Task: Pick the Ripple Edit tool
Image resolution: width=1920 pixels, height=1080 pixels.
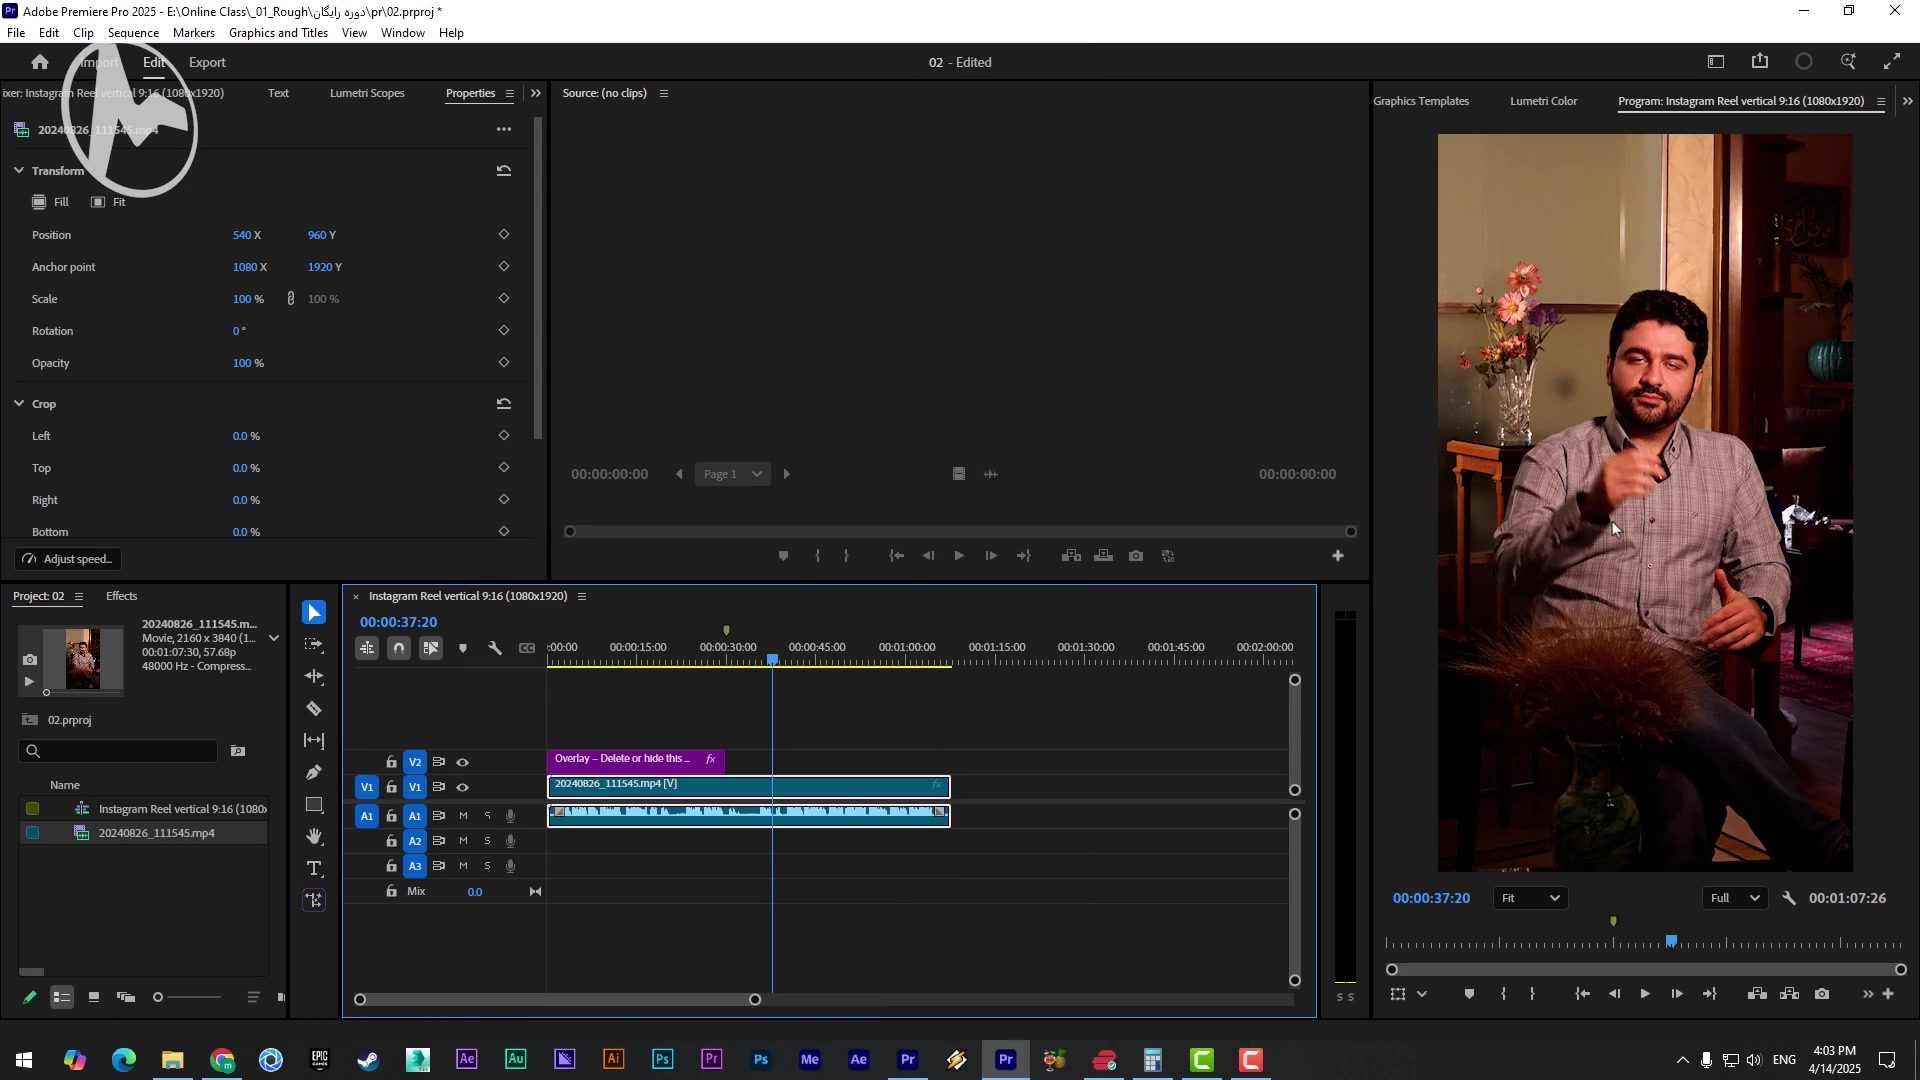Action: click(314, 677)
